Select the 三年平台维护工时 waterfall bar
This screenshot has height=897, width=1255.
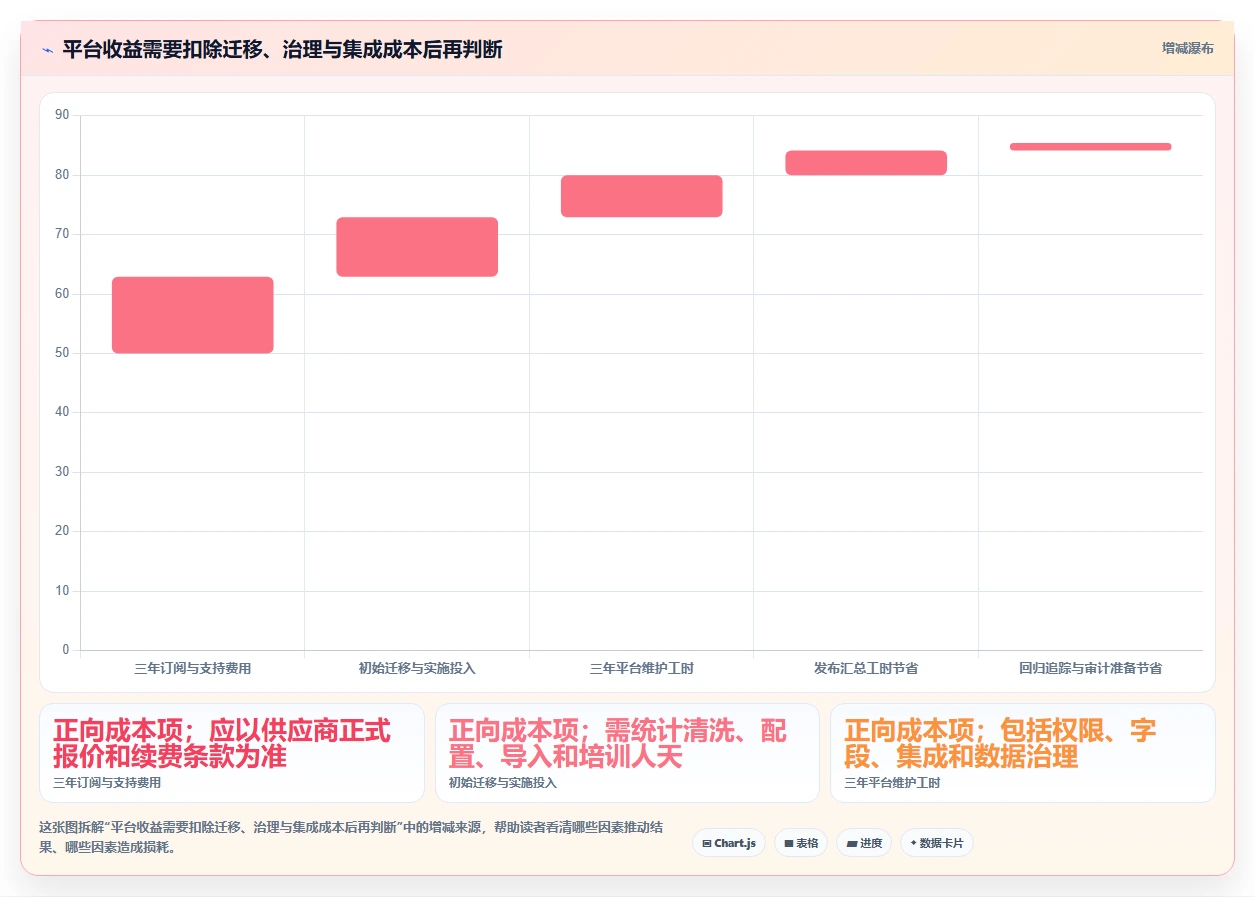click(641, 196)
